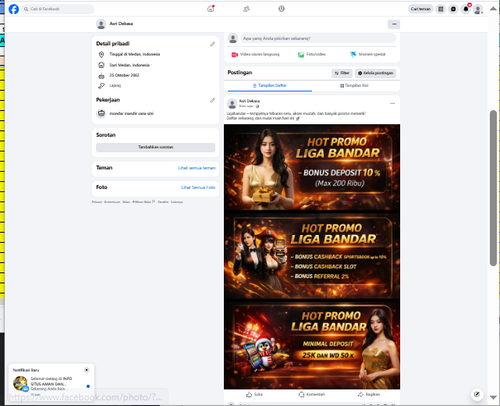Click the 'Tinggal di Medan, Indonesia' row
Screen dimensions: 500x406
(x=135, y=54)
